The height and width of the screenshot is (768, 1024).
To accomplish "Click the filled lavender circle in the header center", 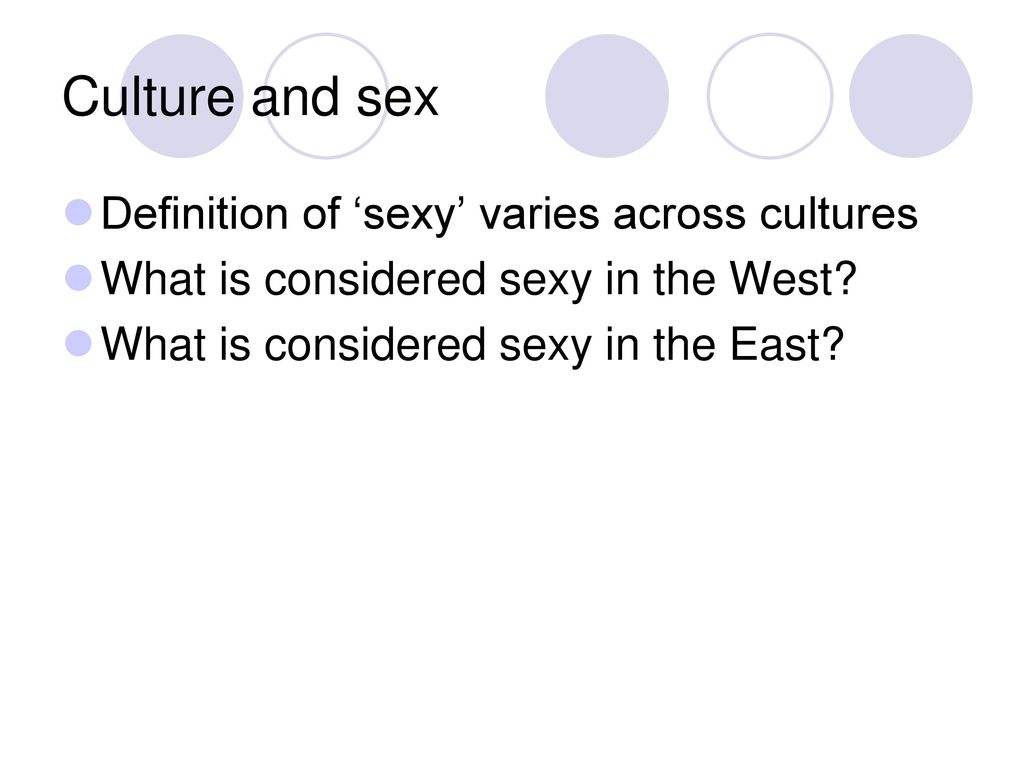I will coord(607,96).
